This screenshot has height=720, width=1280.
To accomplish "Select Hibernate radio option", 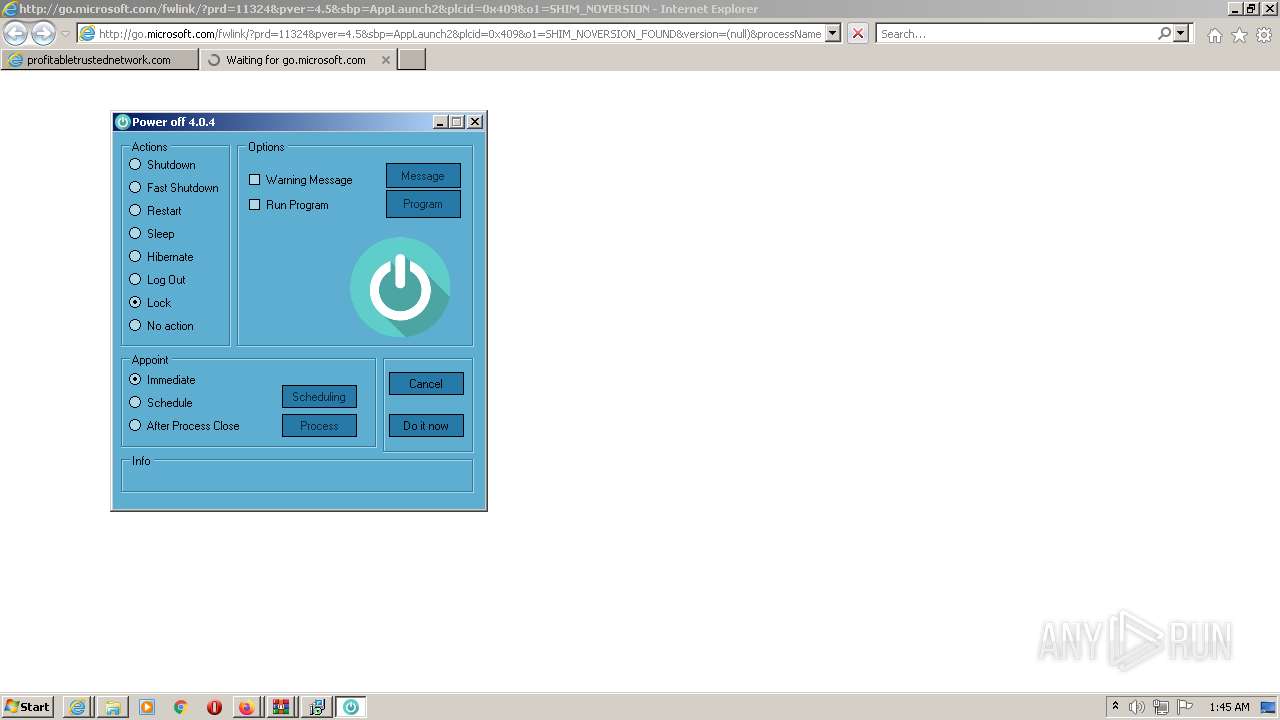I will coord(161,257).
